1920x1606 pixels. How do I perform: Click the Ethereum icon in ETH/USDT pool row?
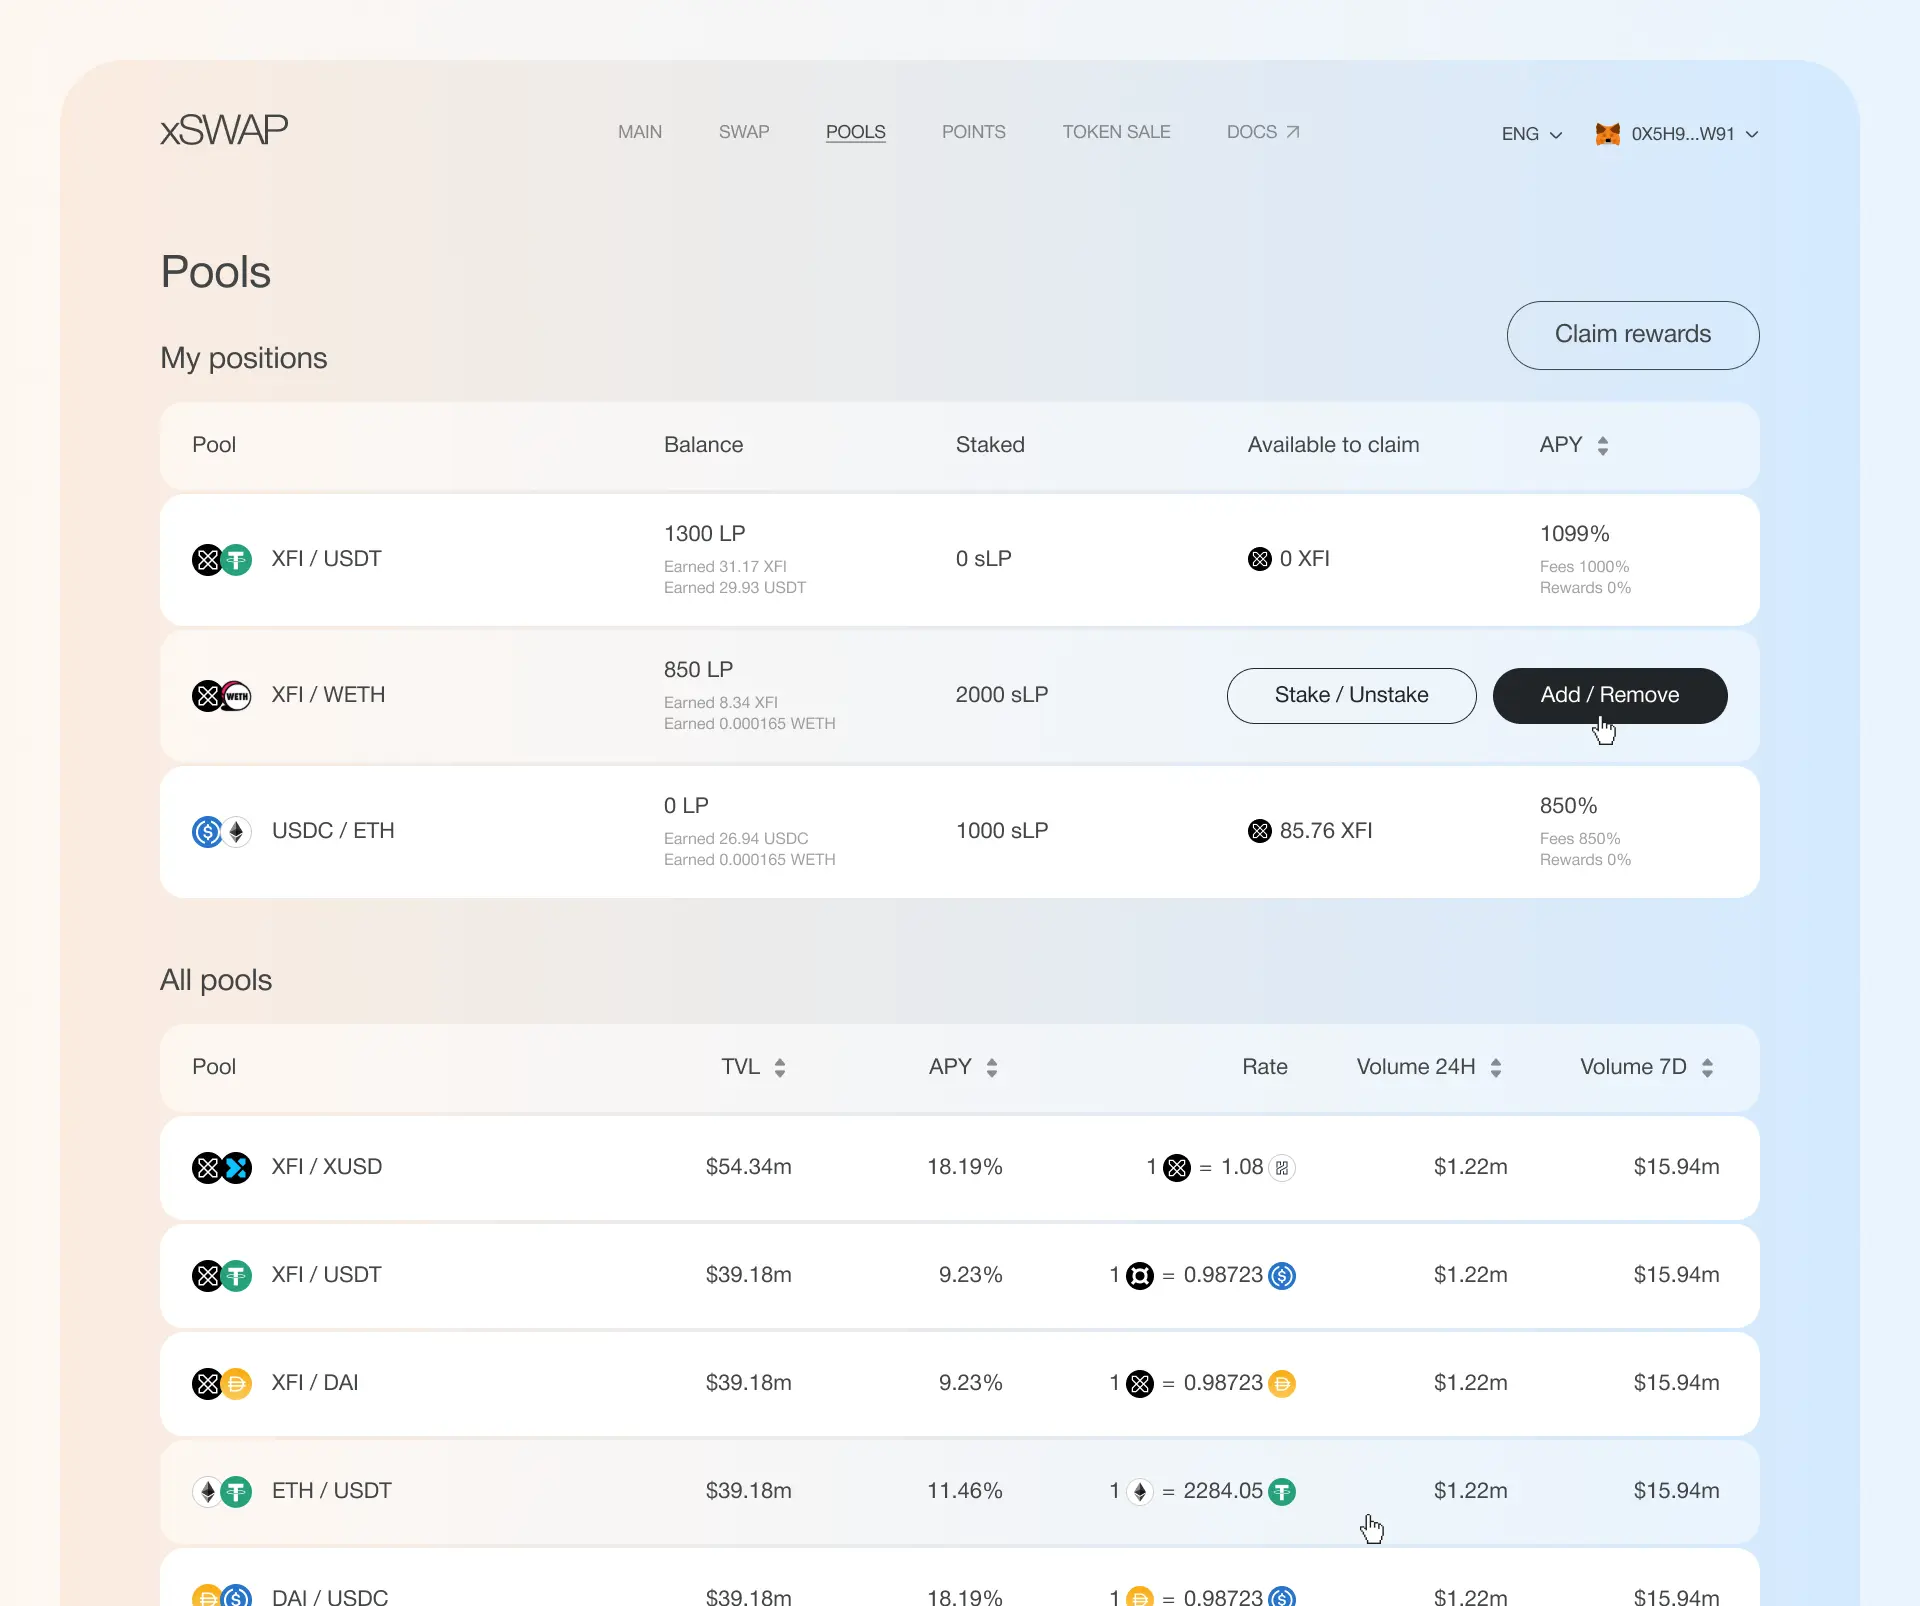click(x=207, y=1491)
